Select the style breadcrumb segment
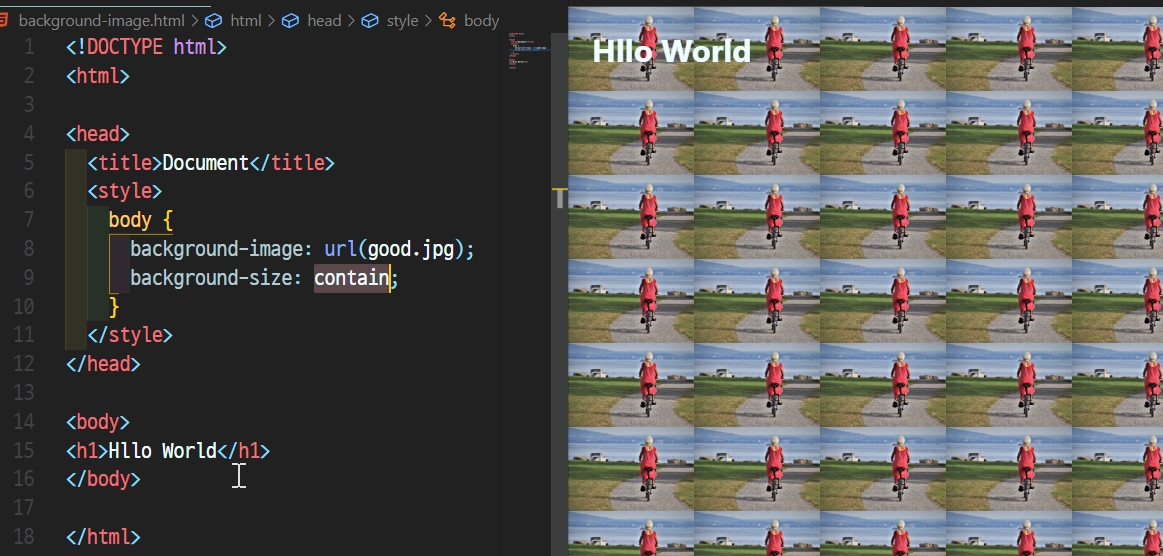The width and height of the screenshot is (1163, 556). (x=403, y=21)
